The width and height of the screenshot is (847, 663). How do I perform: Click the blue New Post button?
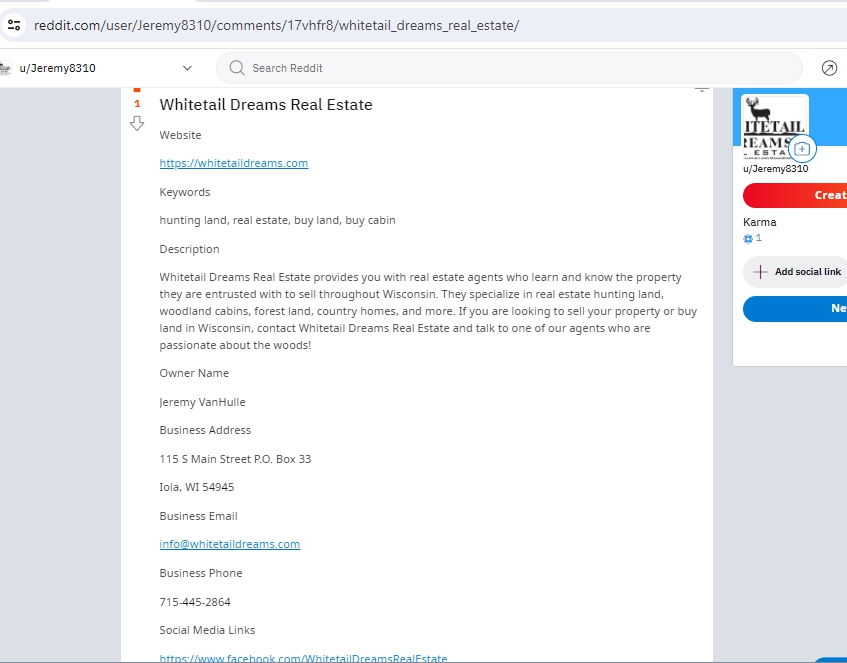795,309
